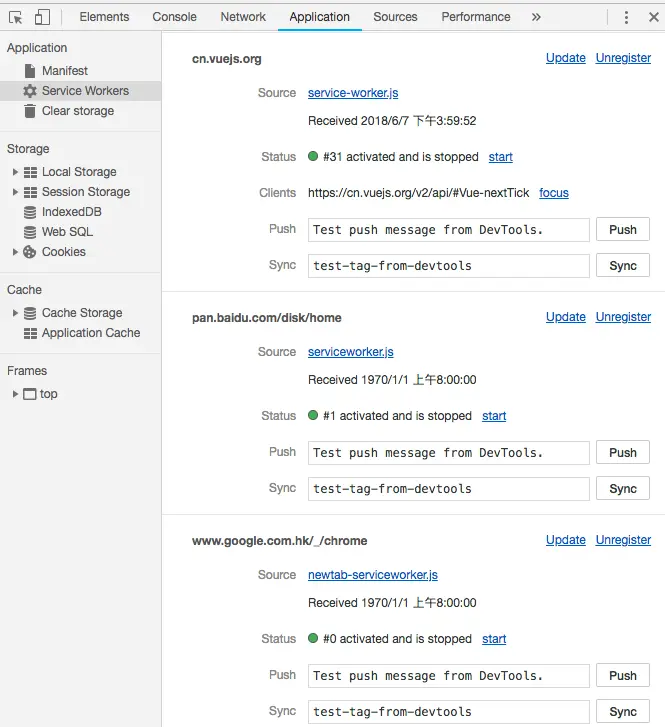Click the google.com.hk push message field
Screen dimensions: 665x727
pyautogui.click(x=448, y=676)
